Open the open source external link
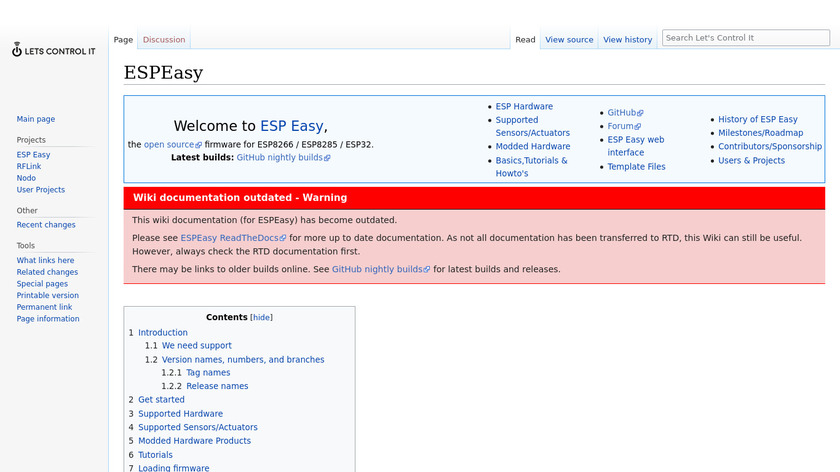Screen dimensions: 840x472 point(172,145)
